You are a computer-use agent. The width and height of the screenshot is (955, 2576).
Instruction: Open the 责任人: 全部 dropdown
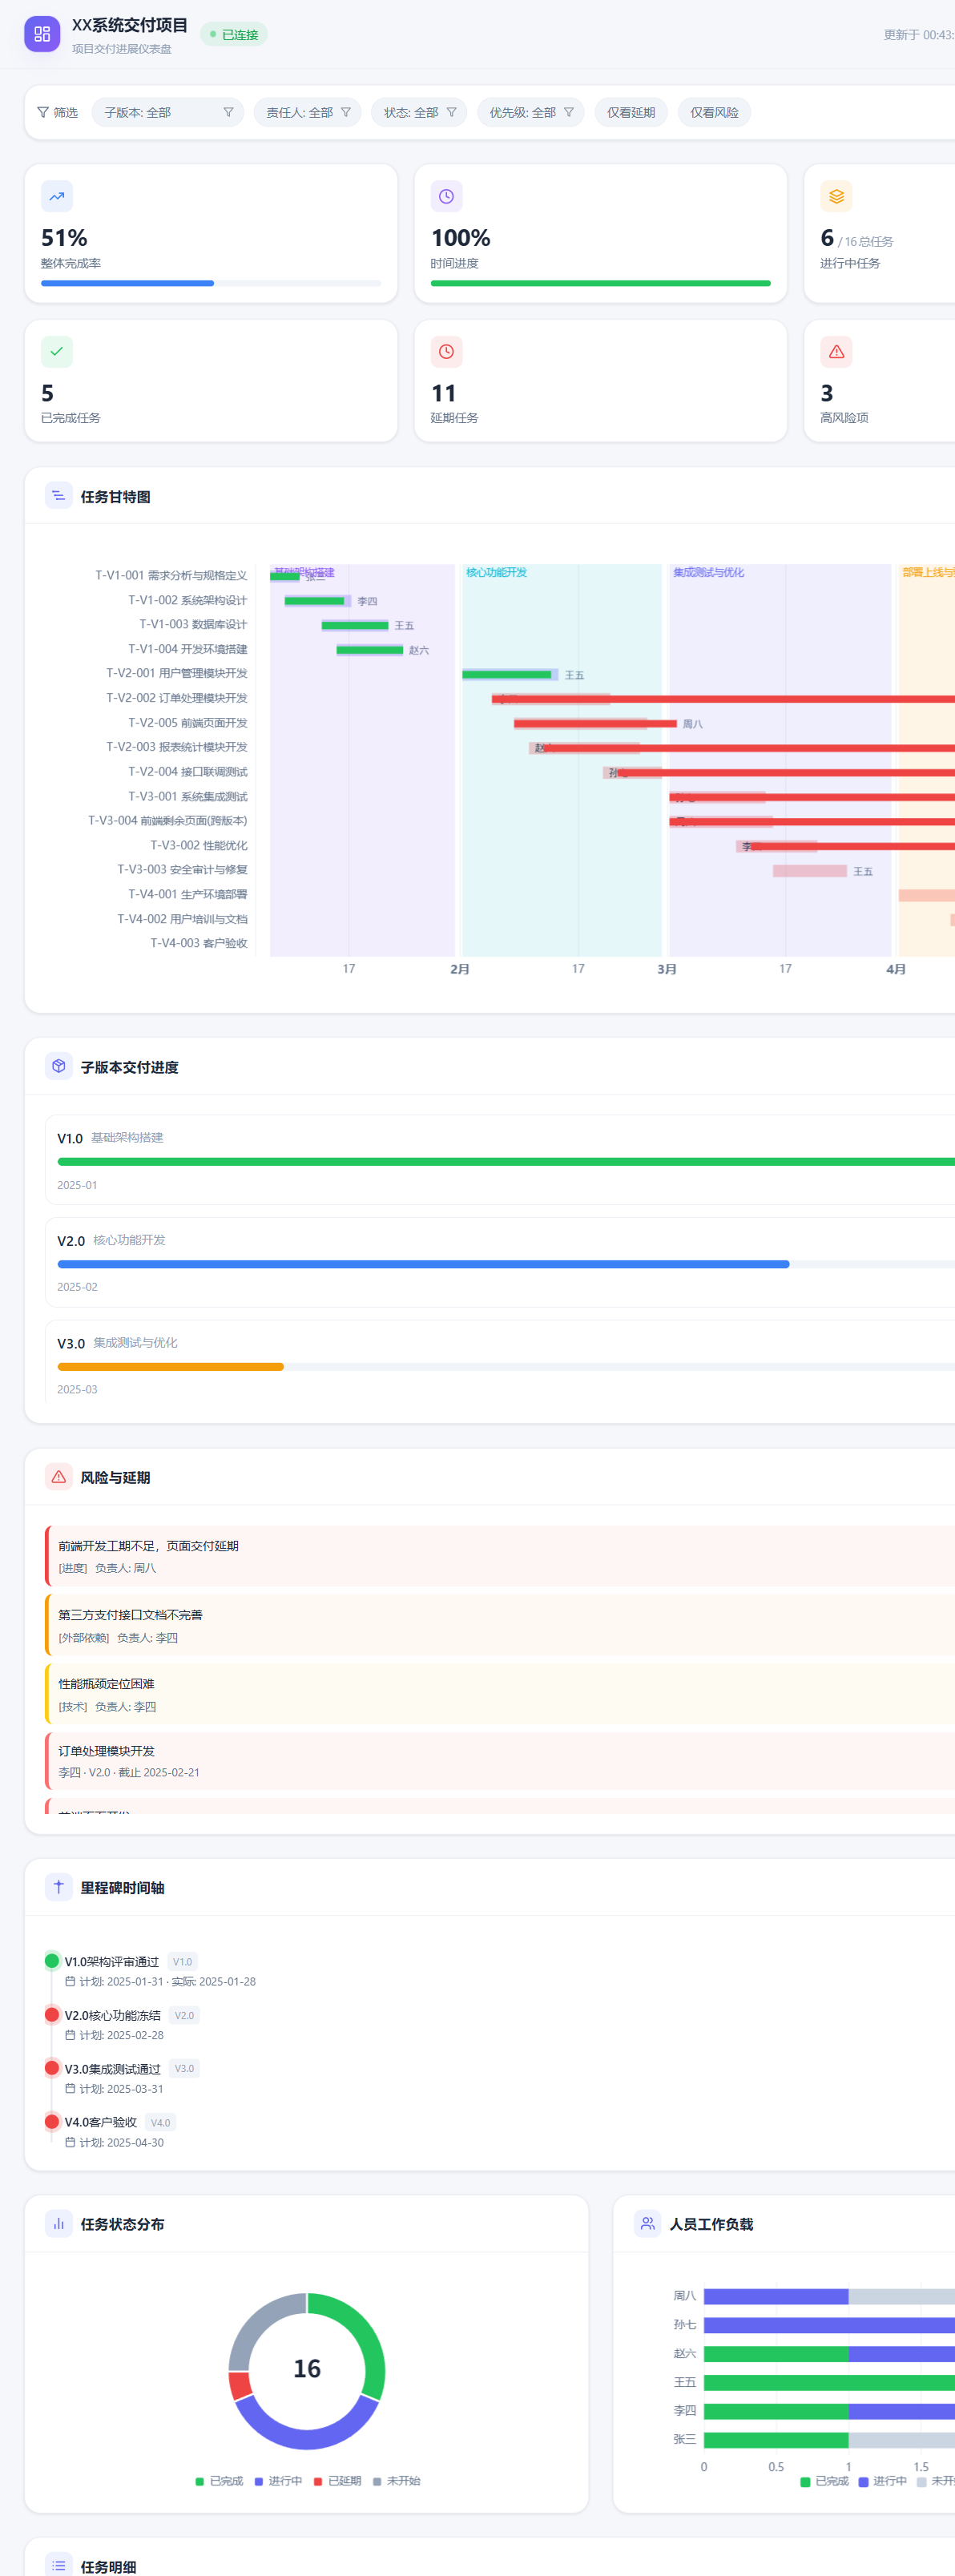point(307,112)
